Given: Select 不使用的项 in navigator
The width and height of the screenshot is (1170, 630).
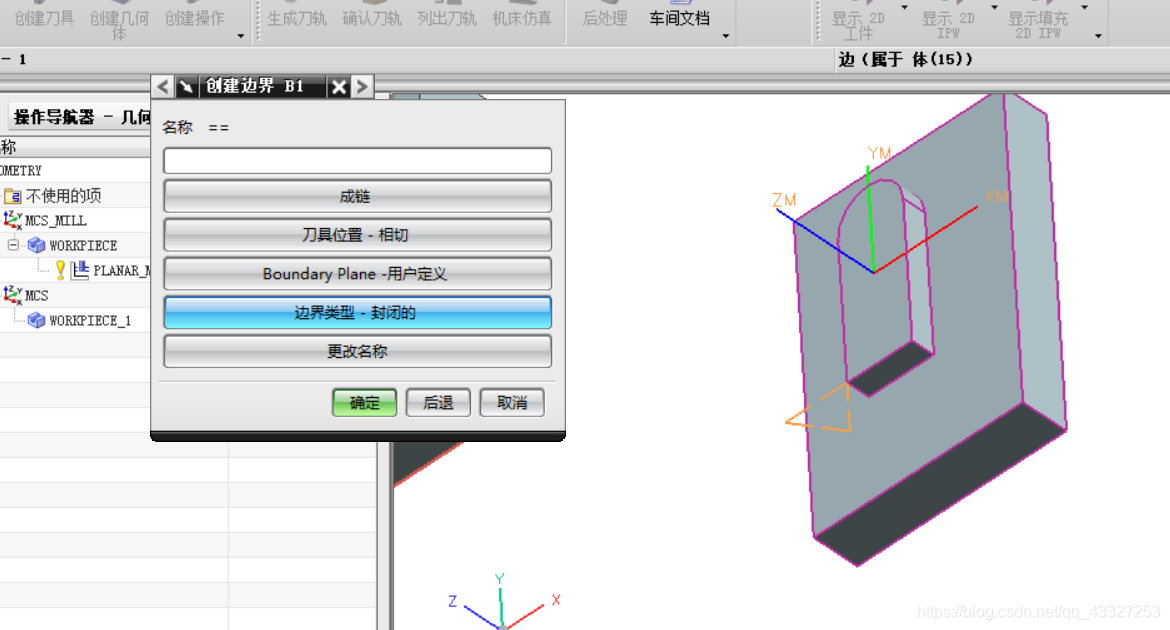Looking at the screenshot, I should click(x=63, y=196).
